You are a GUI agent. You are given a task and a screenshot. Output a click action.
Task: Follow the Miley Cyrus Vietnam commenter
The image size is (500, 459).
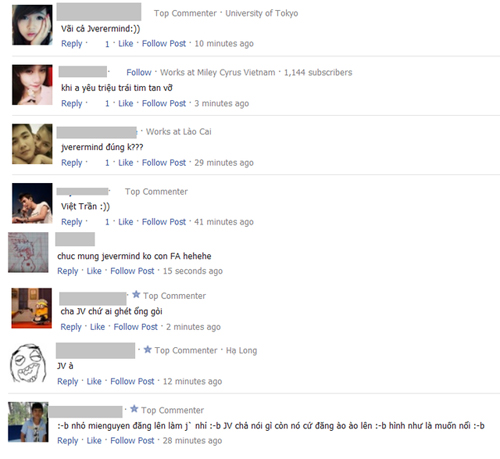point(139,72)
